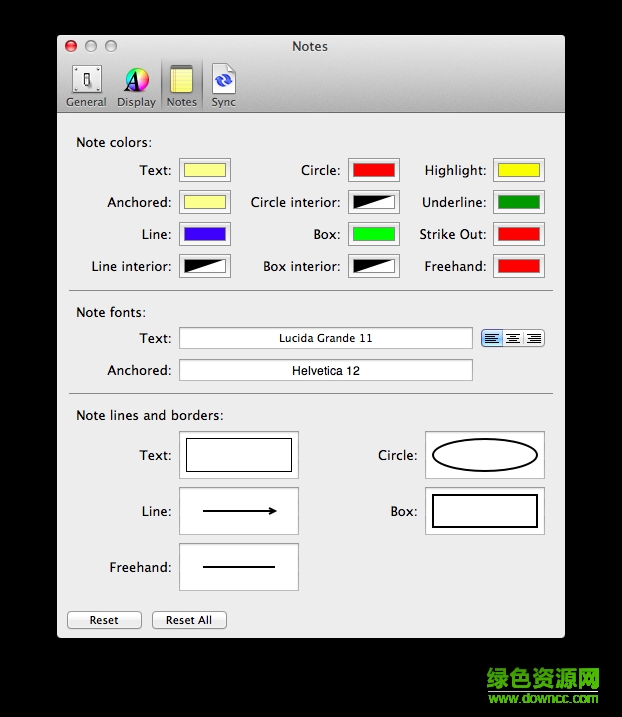
Task: Change the Line note color swatch
Action: (205, 234)
